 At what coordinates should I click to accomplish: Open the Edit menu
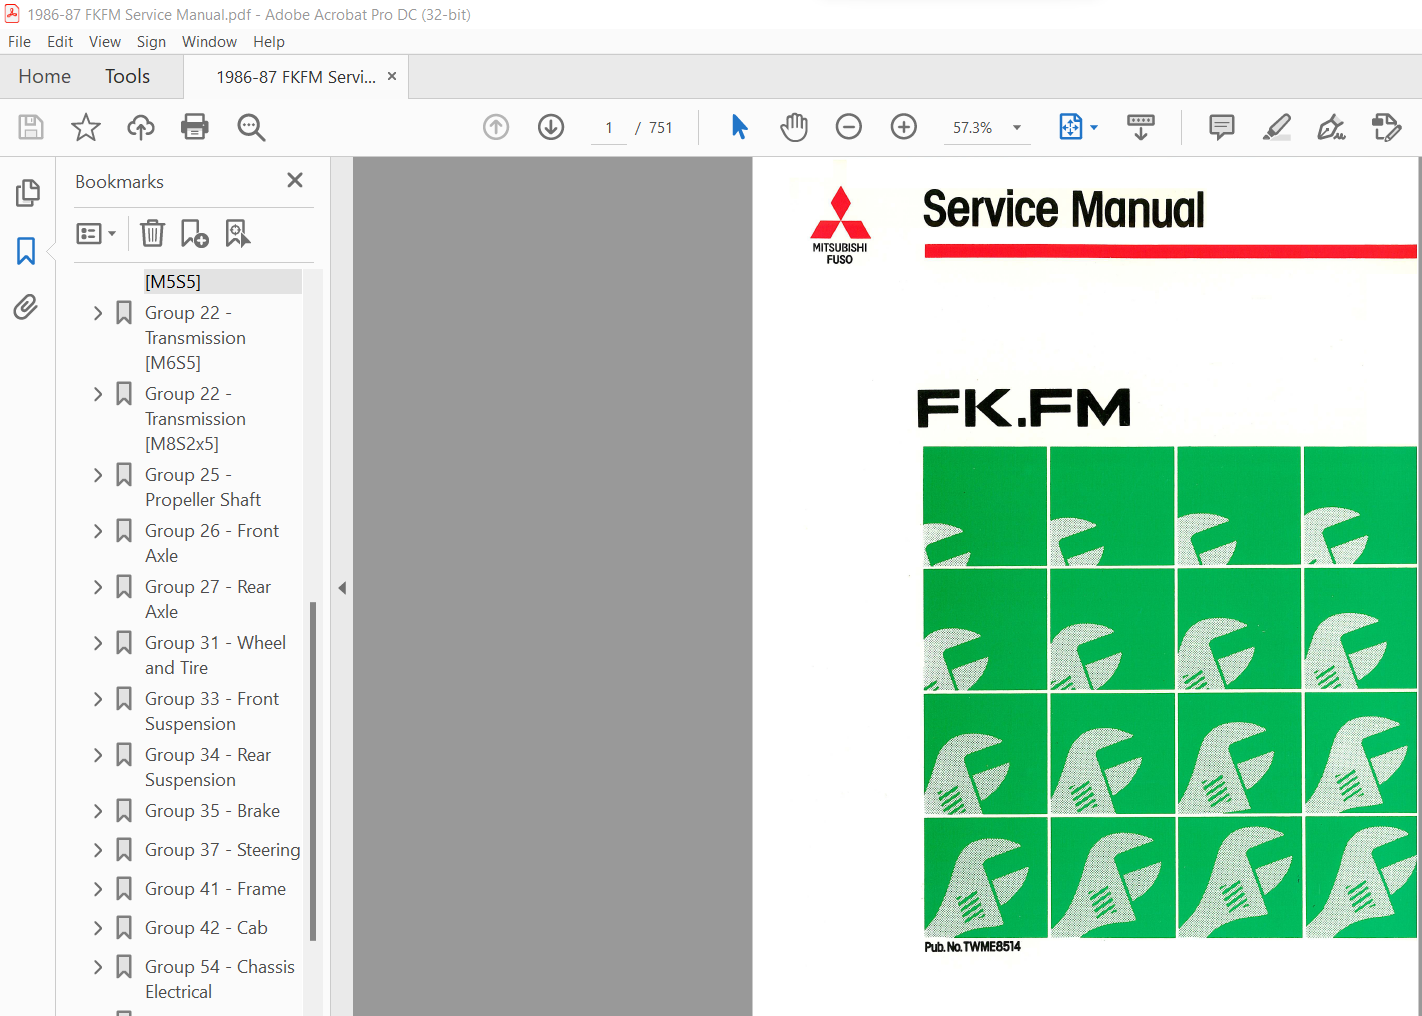[60, 42]
